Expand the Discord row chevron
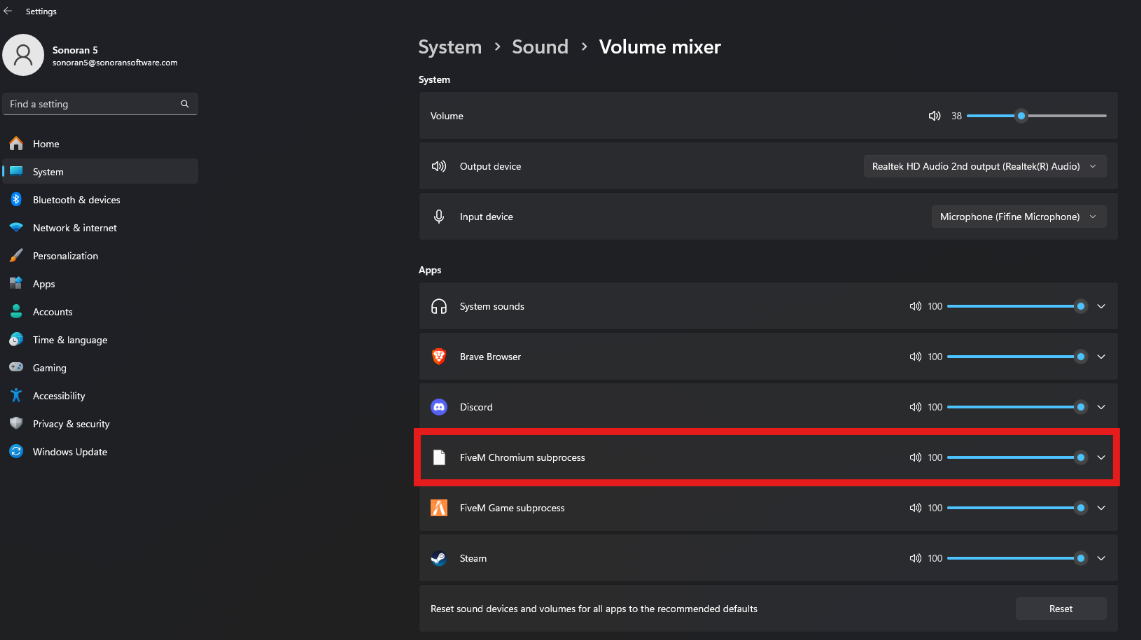Image resolution: width=1141 pixels, height=640 pixels. coord(1101,407)
